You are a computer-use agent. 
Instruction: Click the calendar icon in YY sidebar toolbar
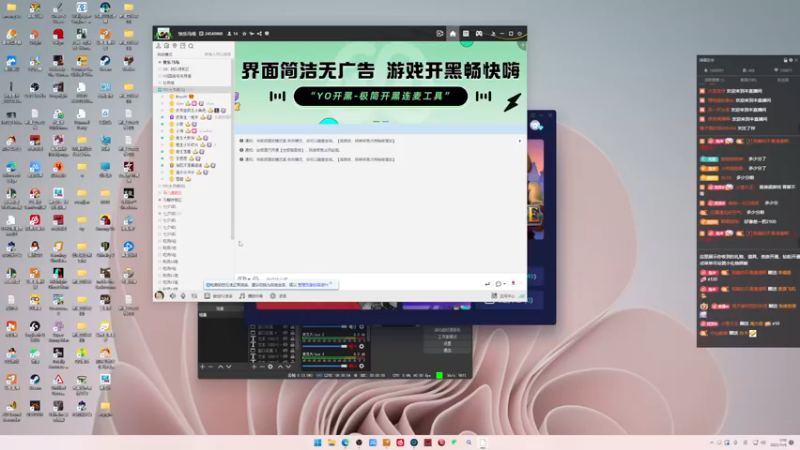click(183, 46)
